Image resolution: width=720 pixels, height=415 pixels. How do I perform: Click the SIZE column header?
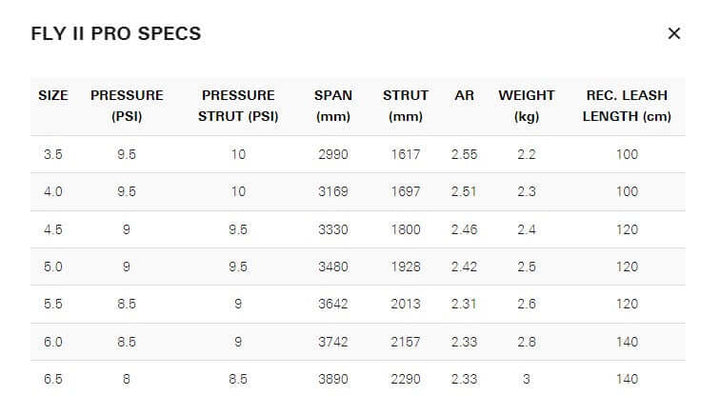pos(53,96)
